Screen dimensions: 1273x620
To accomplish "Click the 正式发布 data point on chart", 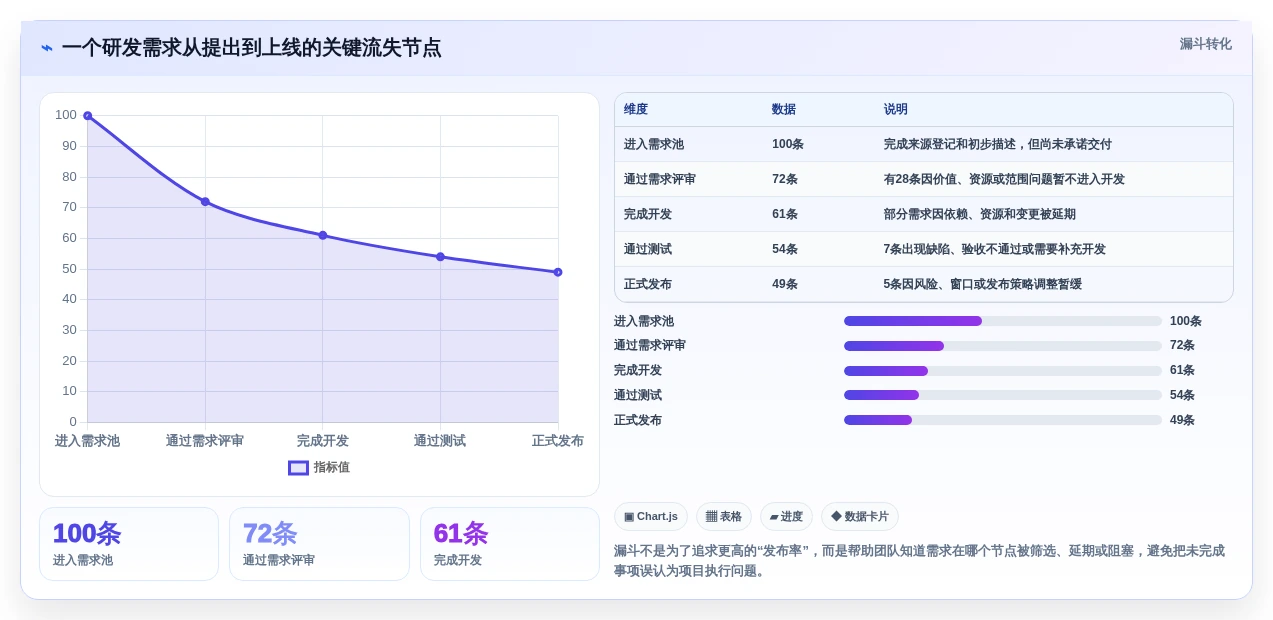I will tap(558, 272).
